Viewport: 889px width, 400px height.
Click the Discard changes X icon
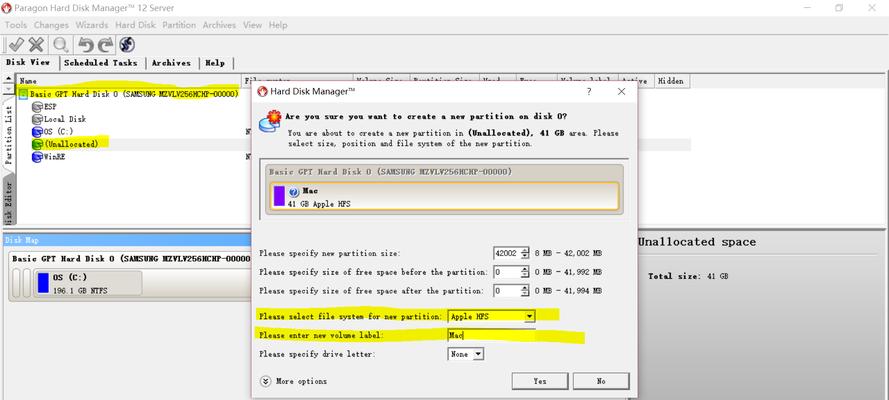36,45
